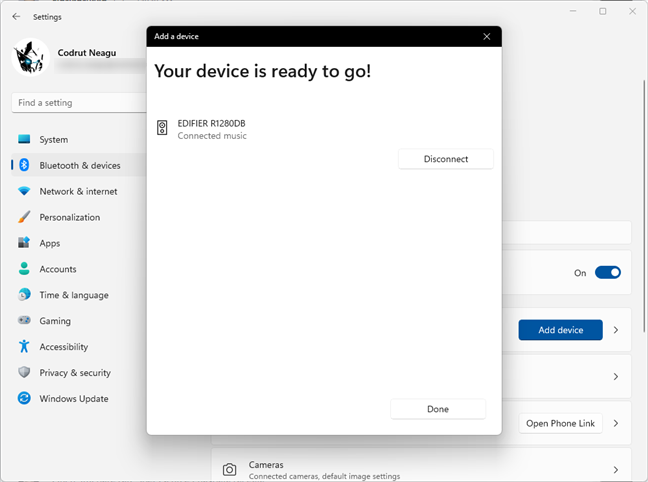
Task: Click the Connected music status text
Action: pyautogui.click(x=212, y=136)
